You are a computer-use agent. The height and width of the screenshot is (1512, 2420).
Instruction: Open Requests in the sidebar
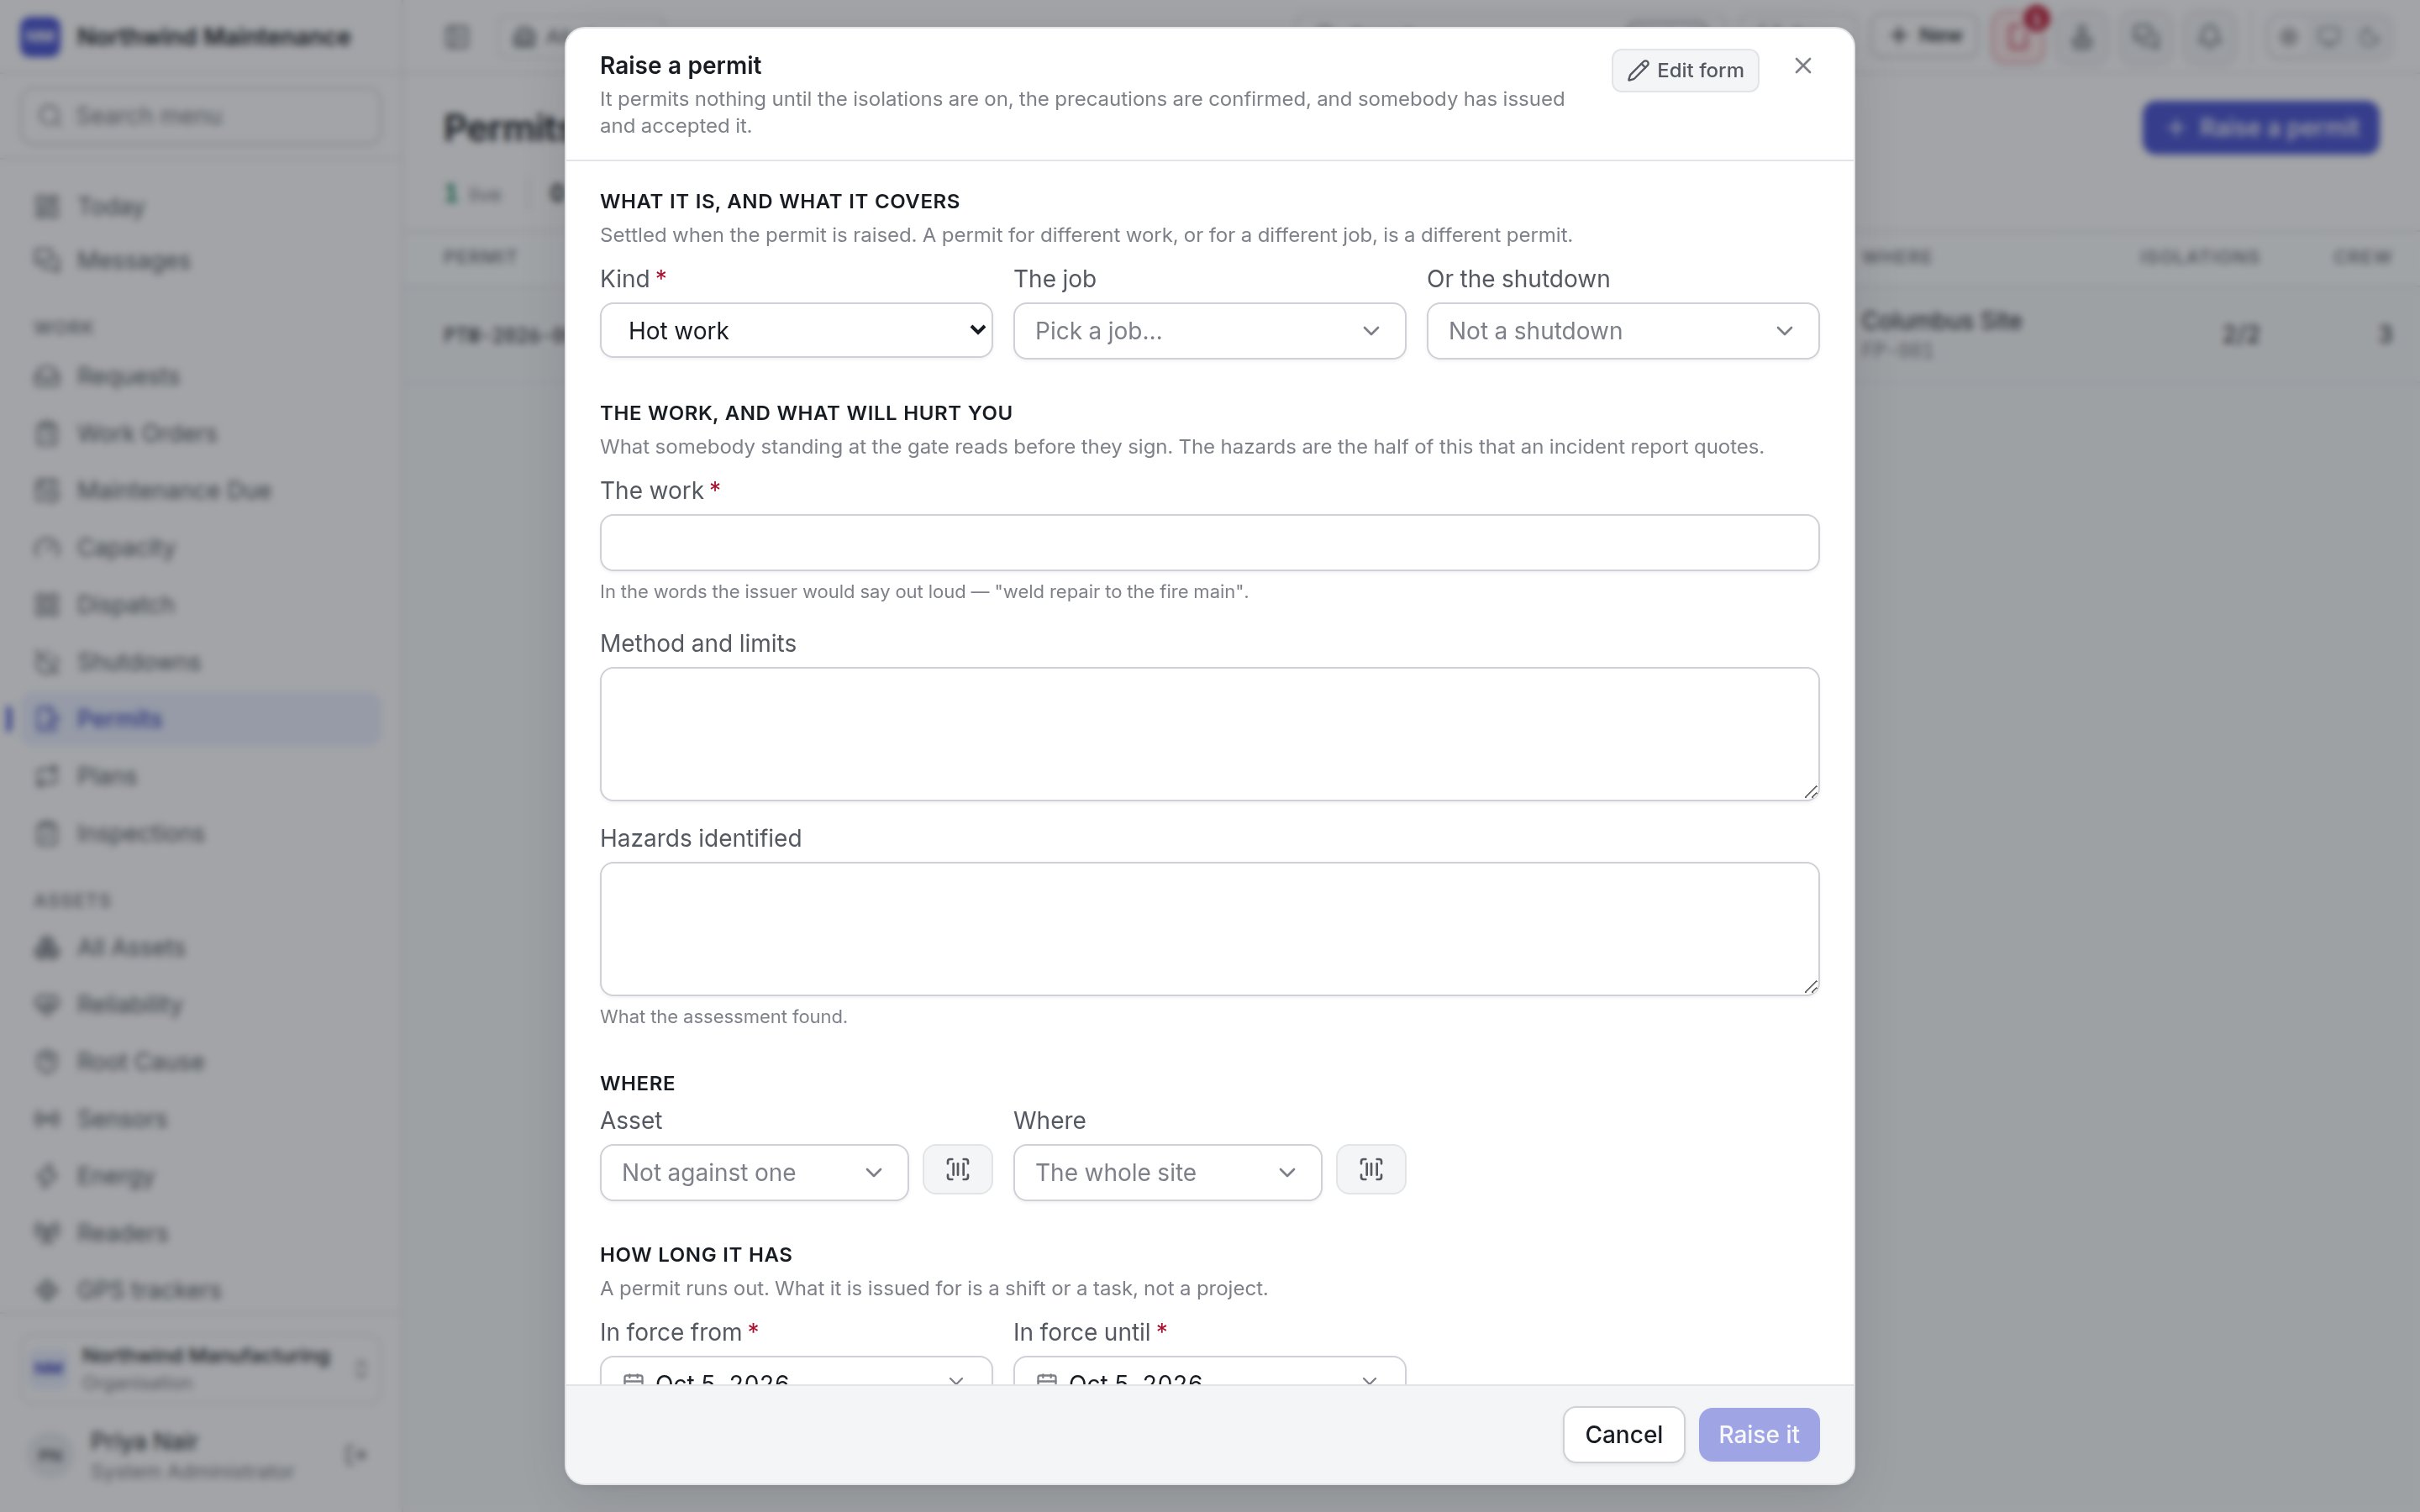(x=200, y=376)
